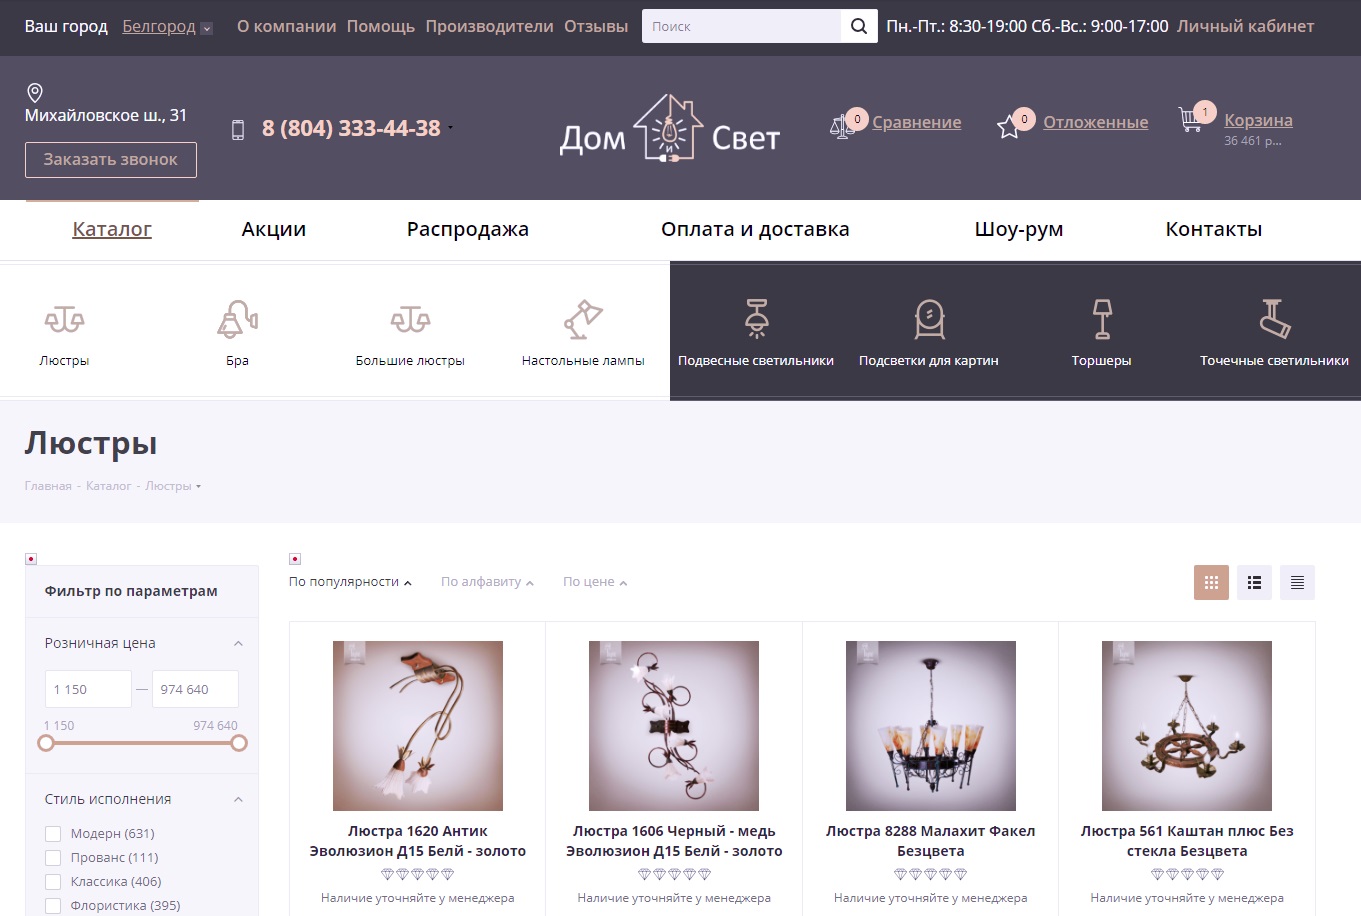Open the Личный кабинет link
Viewport: 1361px width, 916px height.
(1245, 27)
